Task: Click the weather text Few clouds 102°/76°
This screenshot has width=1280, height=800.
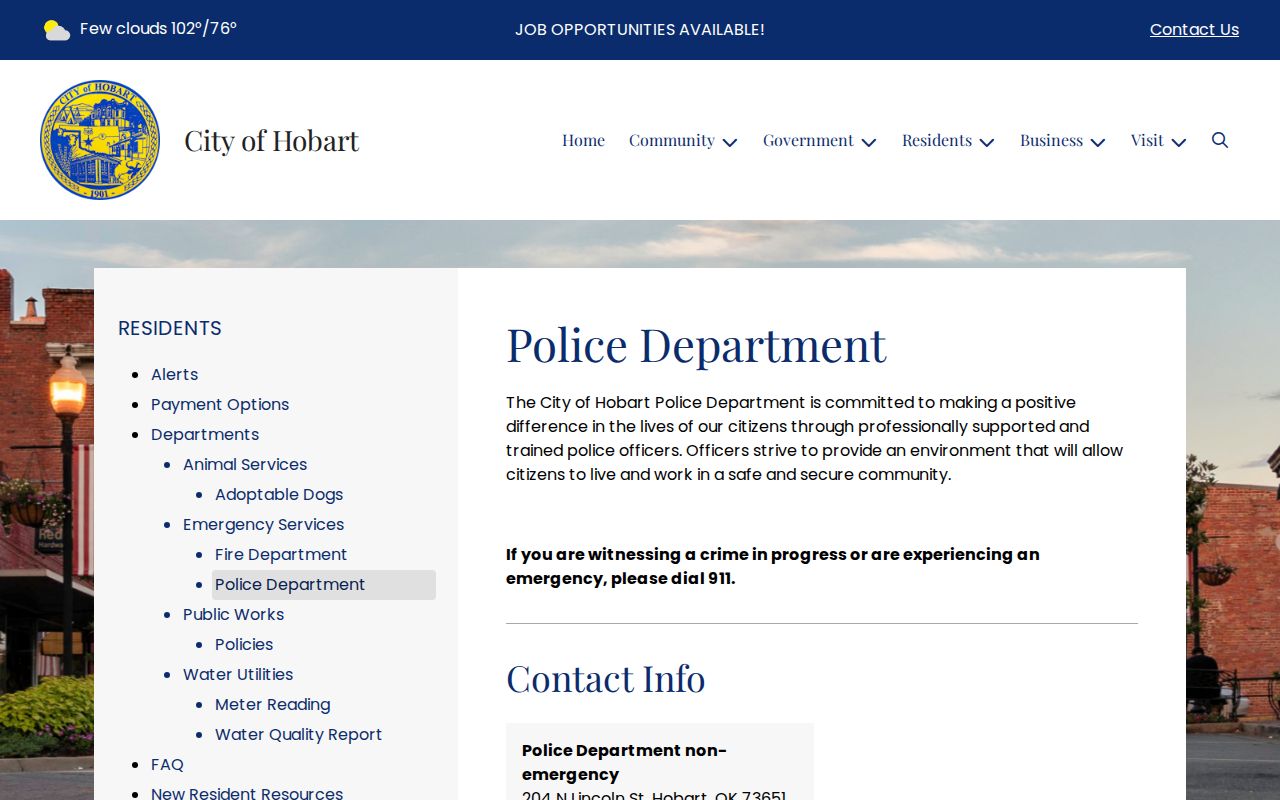Action: [x=158, y=29]
